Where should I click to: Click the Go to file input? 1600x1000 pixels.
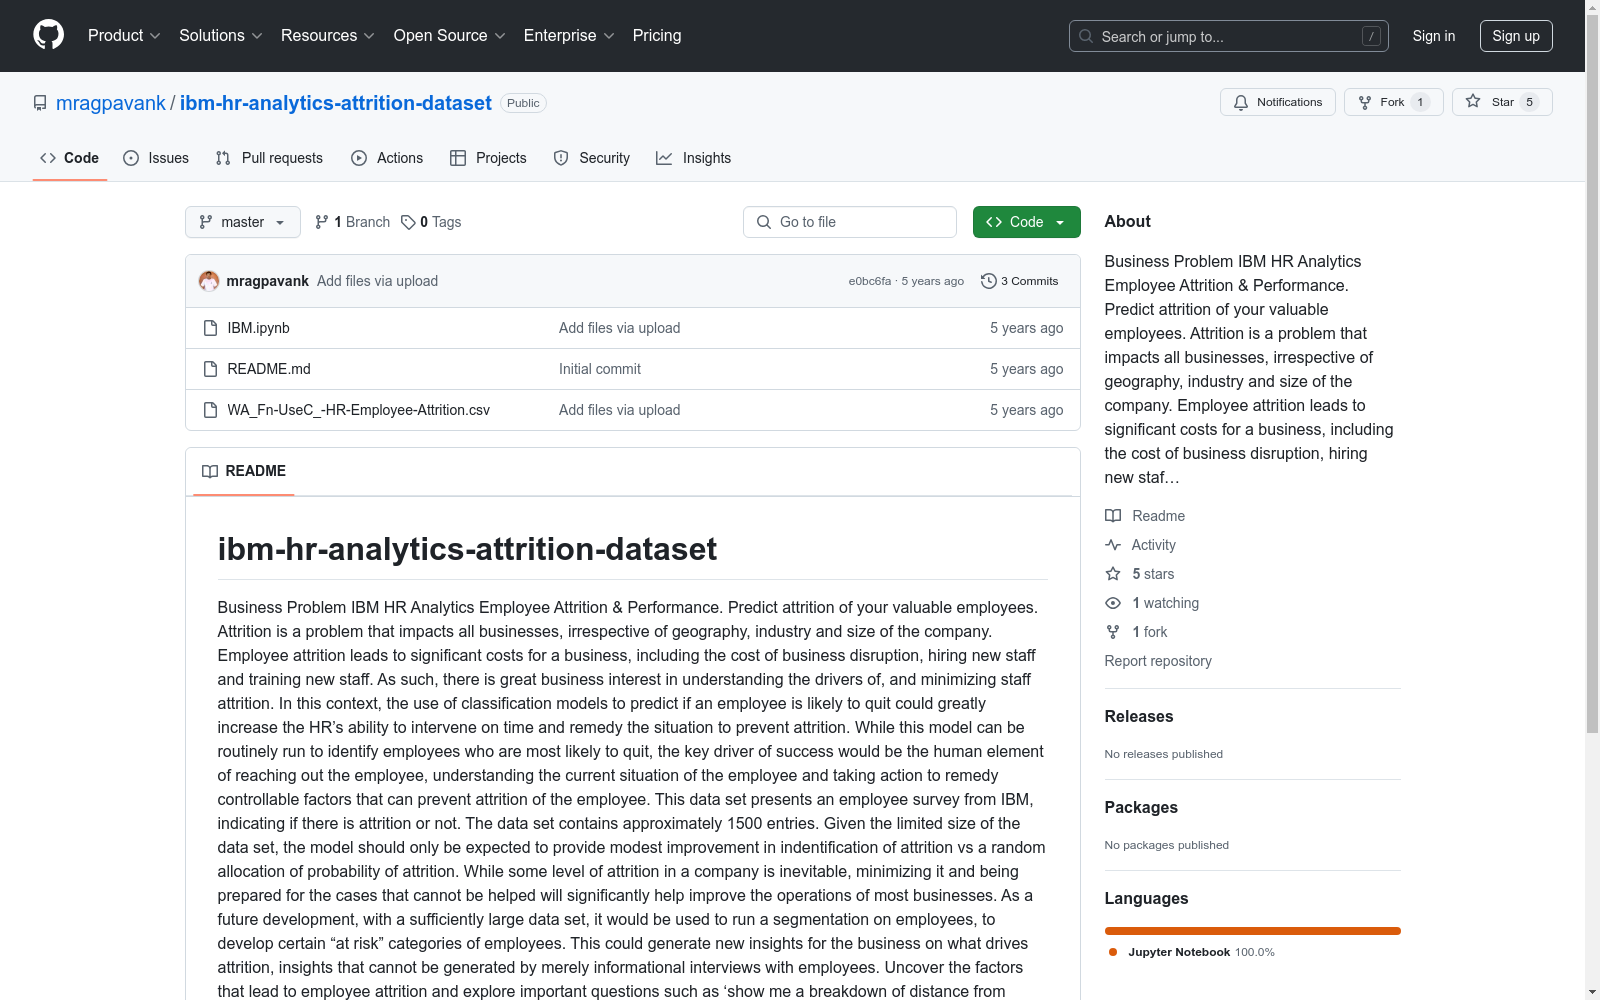coord(850,222)
